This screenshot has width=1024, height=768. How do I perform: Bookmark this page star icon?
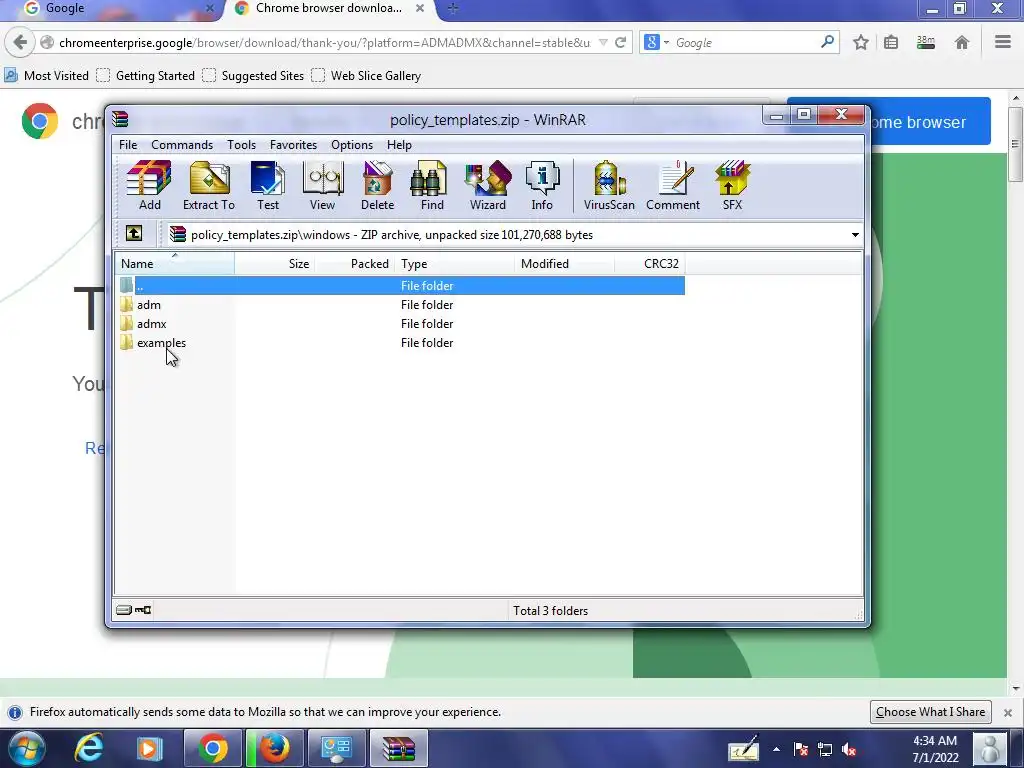click(861, 42)
